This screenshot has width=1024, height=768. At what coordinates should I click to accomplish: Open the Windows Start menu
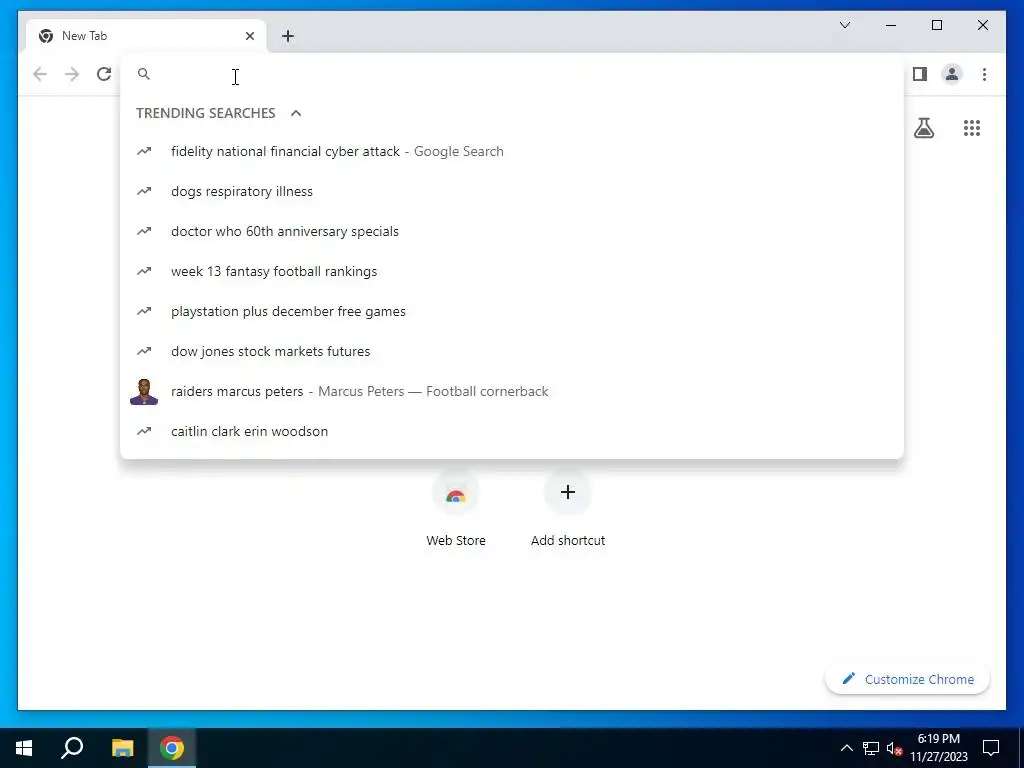pyautogui.click(x=24, y=748)
